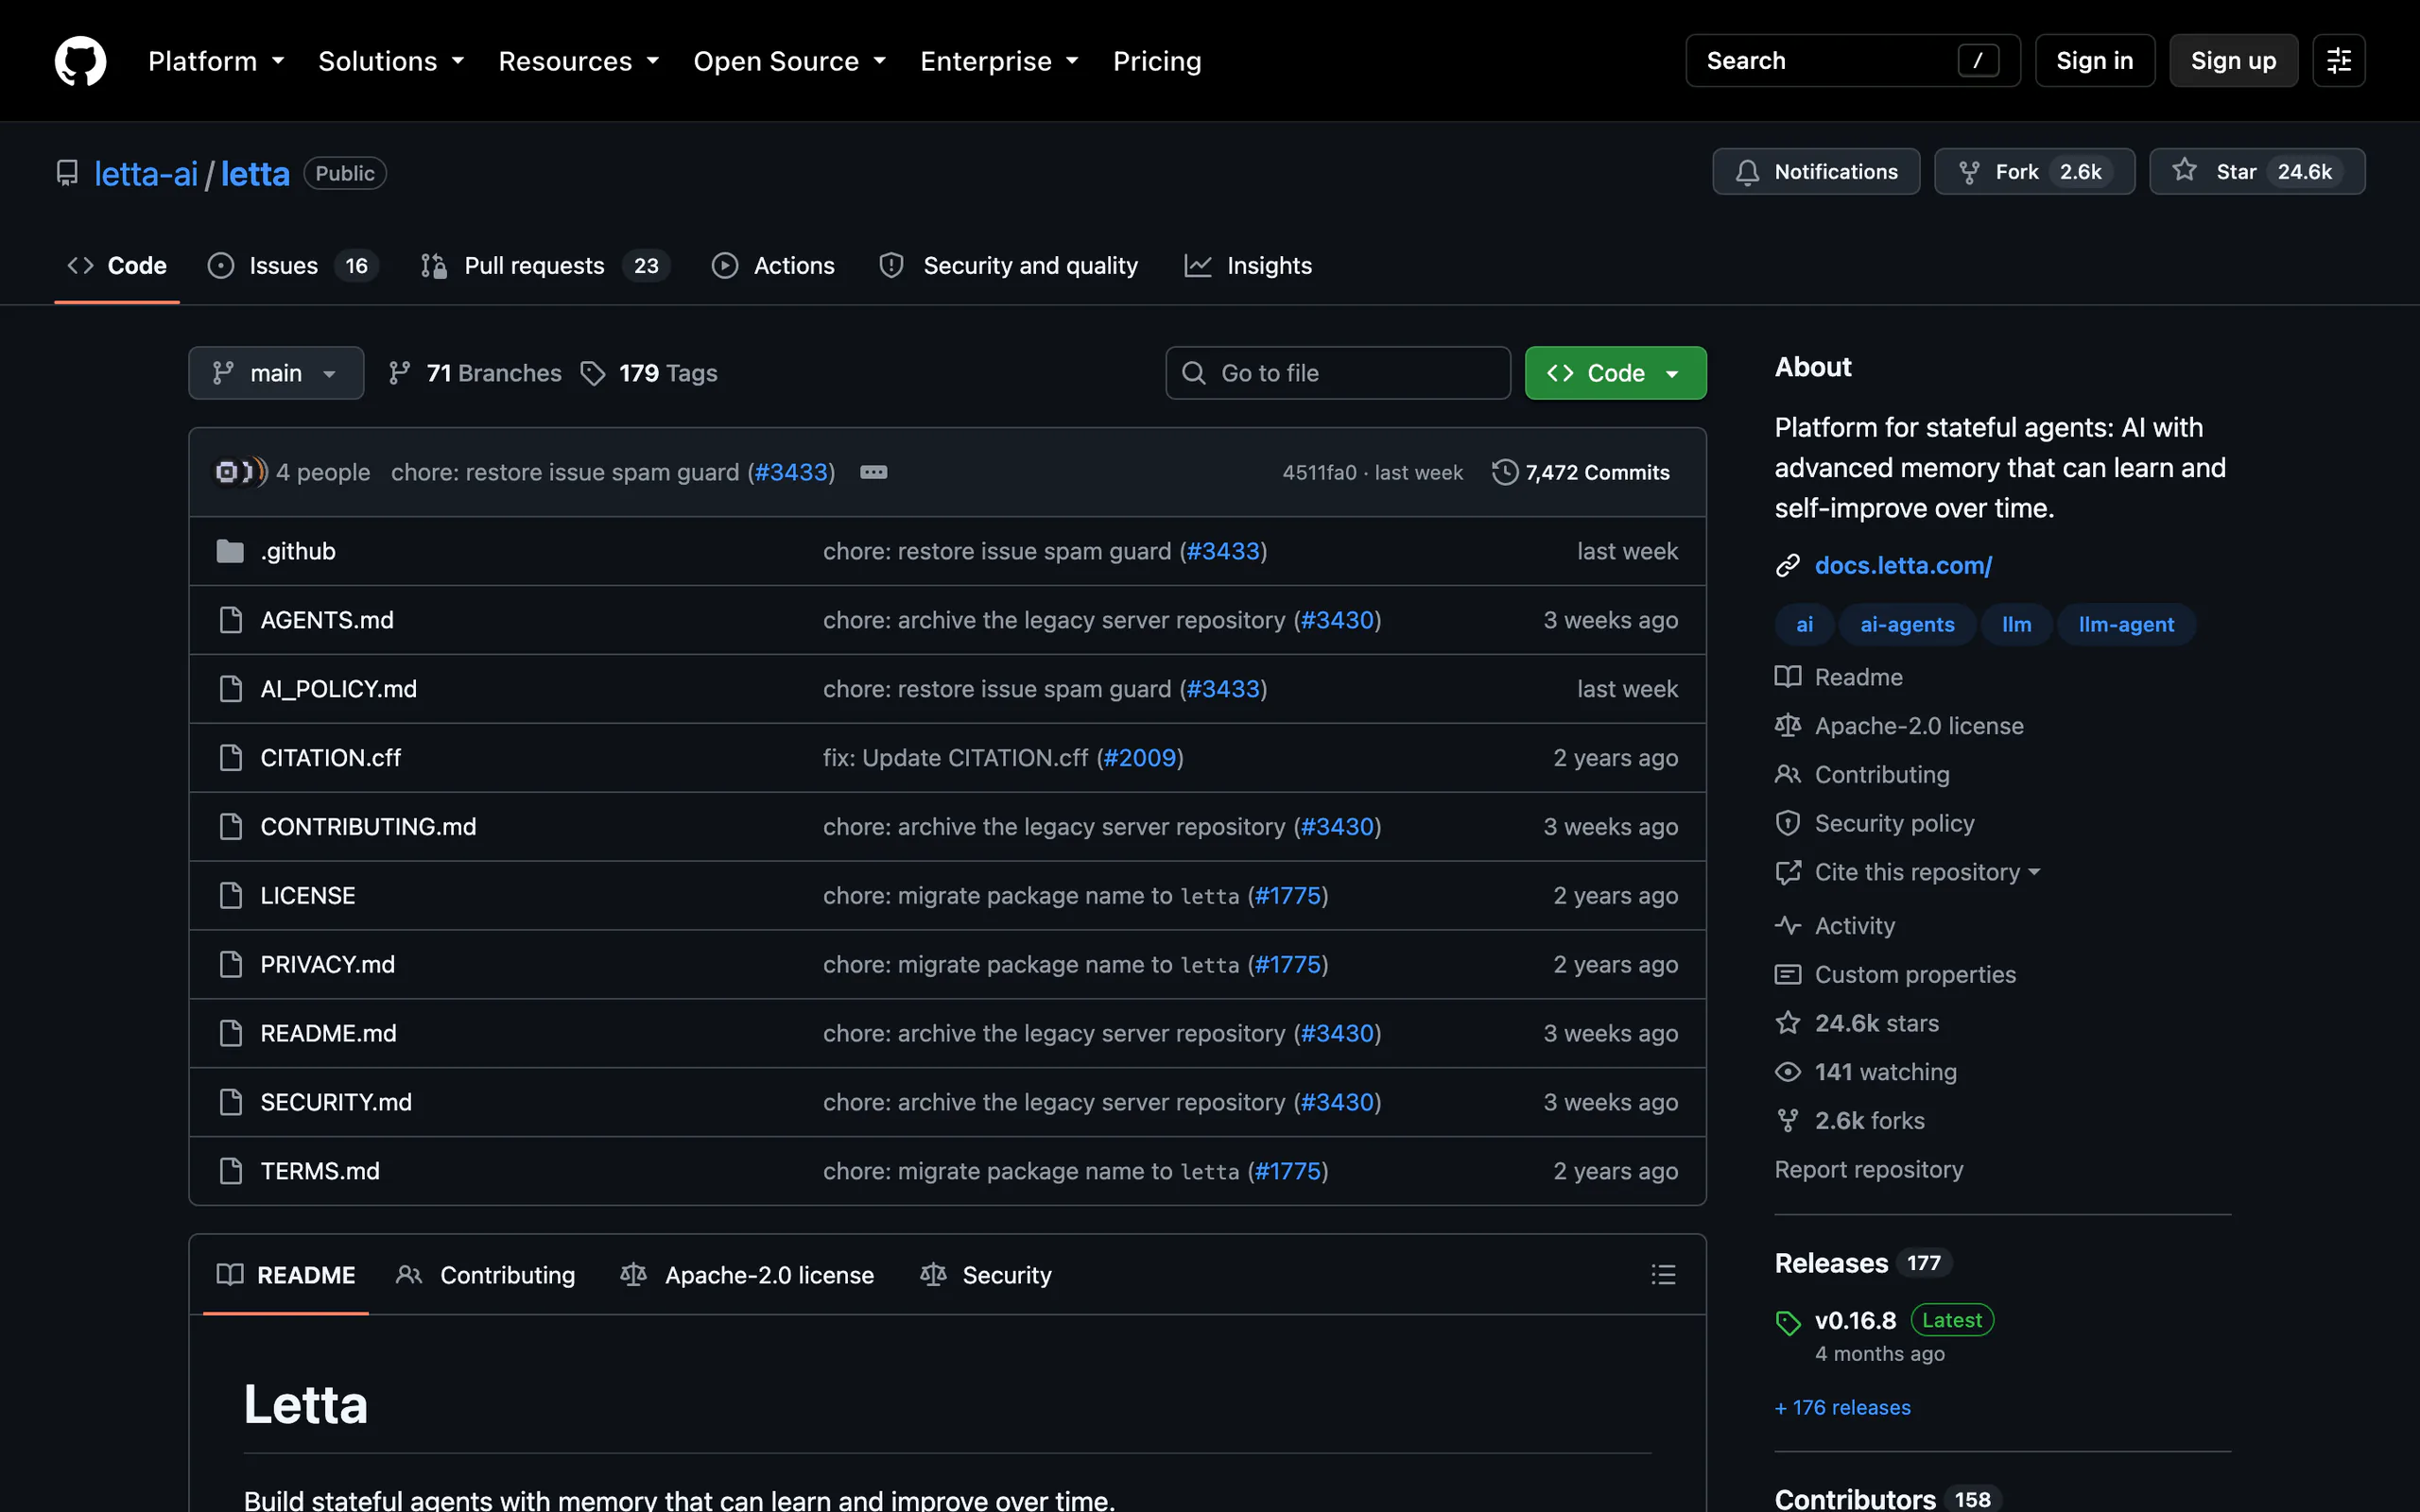Select the Apache-2.0 license tab in README panel
This screenshot has height=1512, width=2420.
pos(747,1275)
